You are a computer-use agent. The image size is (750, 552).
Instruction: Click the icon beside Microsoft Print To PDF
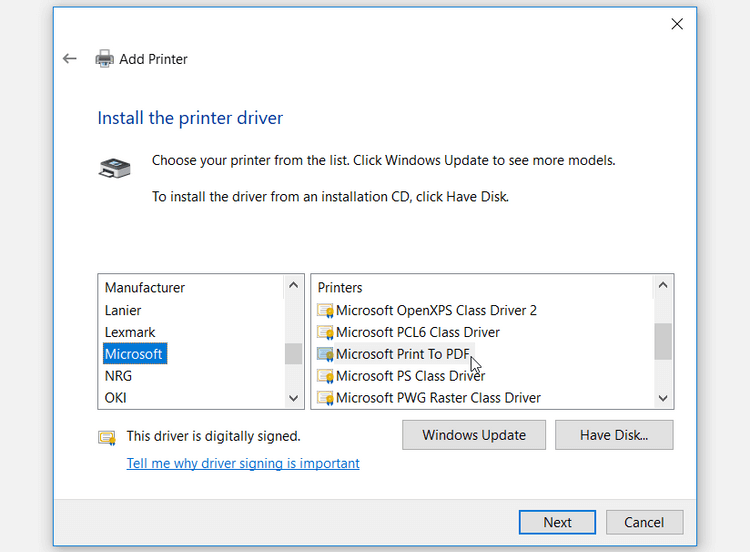pyautogui.click(x=325, y=354)
